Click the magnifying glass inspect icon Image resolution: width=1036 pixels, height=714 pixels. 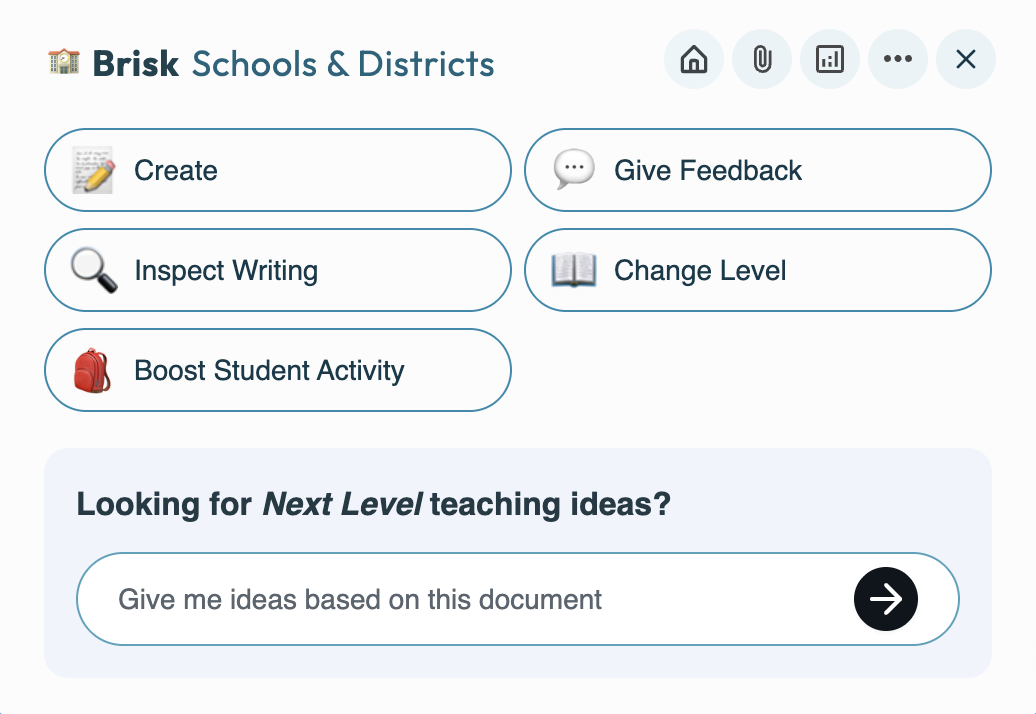[x=94, y=270]
